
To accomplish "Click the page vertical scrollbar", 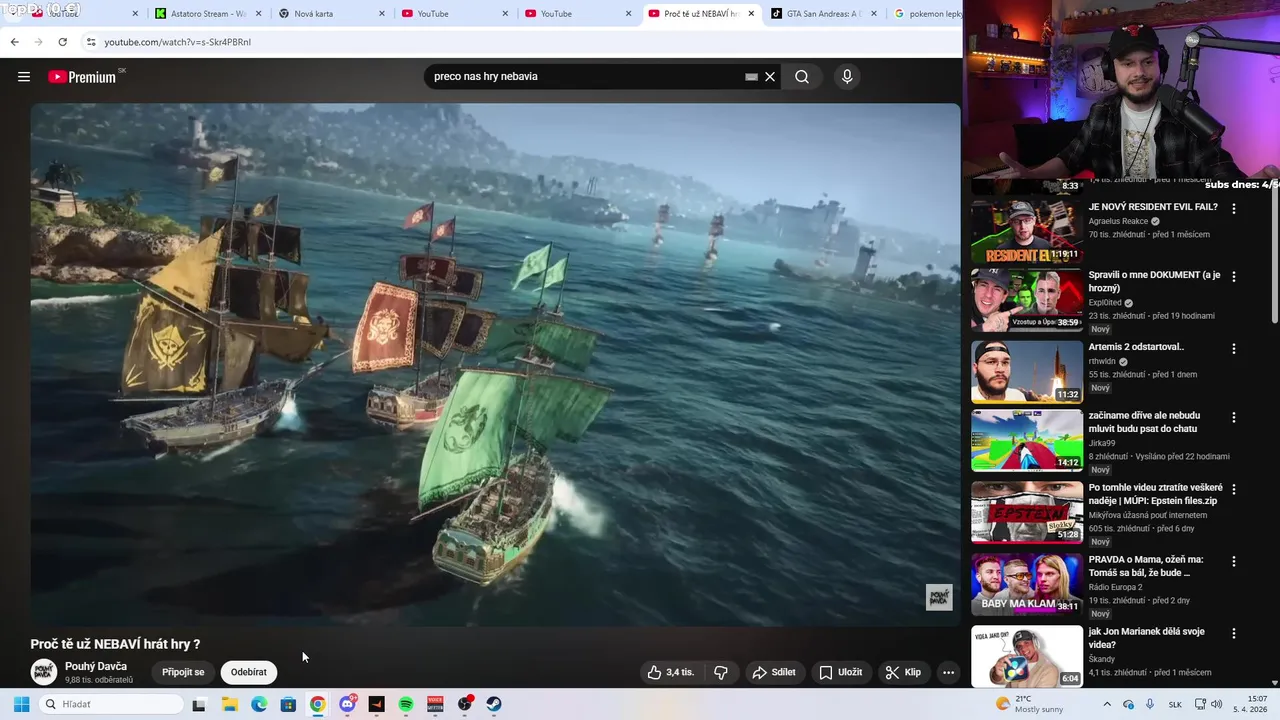I will pos(1274,250).
